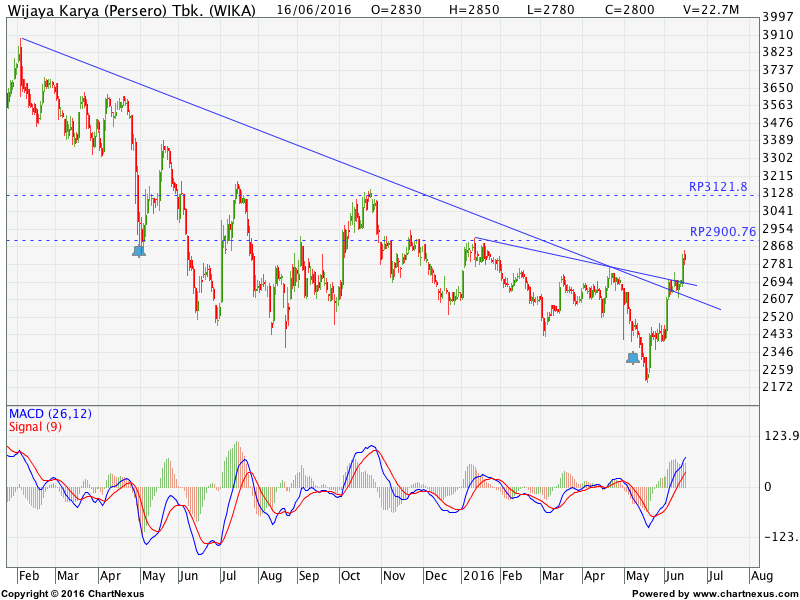800x600 pixels.
Task: Click the V=22.7M volume value
Action: [x=711, y=9]
